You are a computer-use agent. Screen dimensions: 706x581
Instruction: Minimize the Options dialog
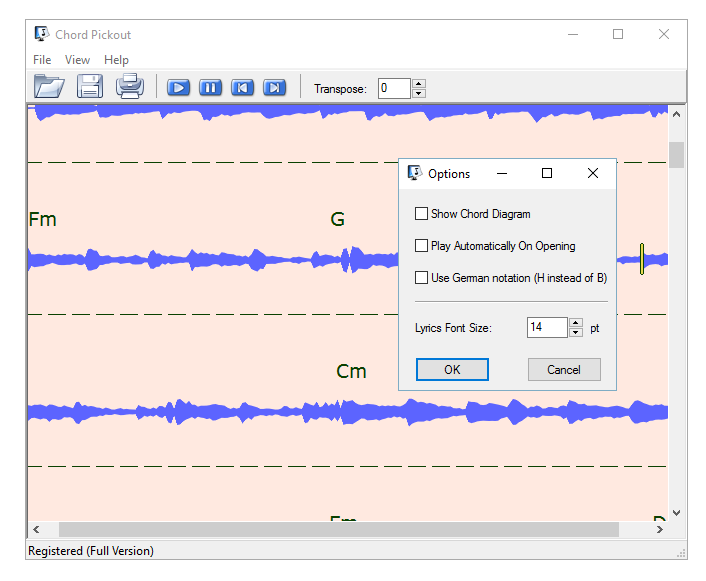[502, 173]
